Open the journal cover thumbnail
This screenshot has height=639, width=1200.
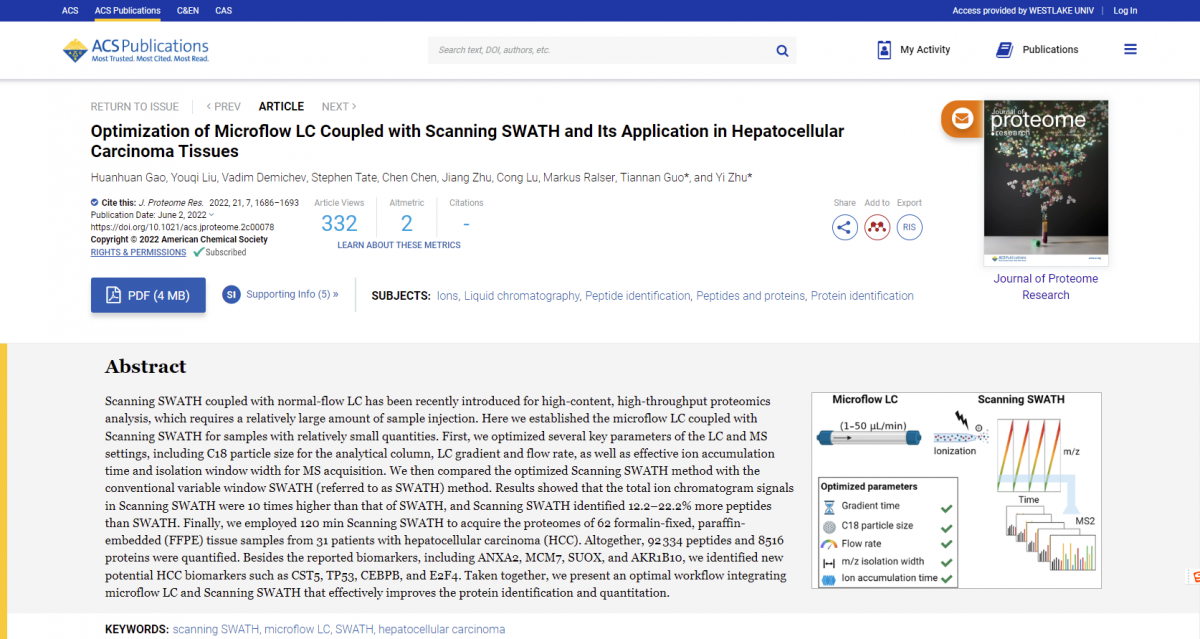click(1045, 182)
